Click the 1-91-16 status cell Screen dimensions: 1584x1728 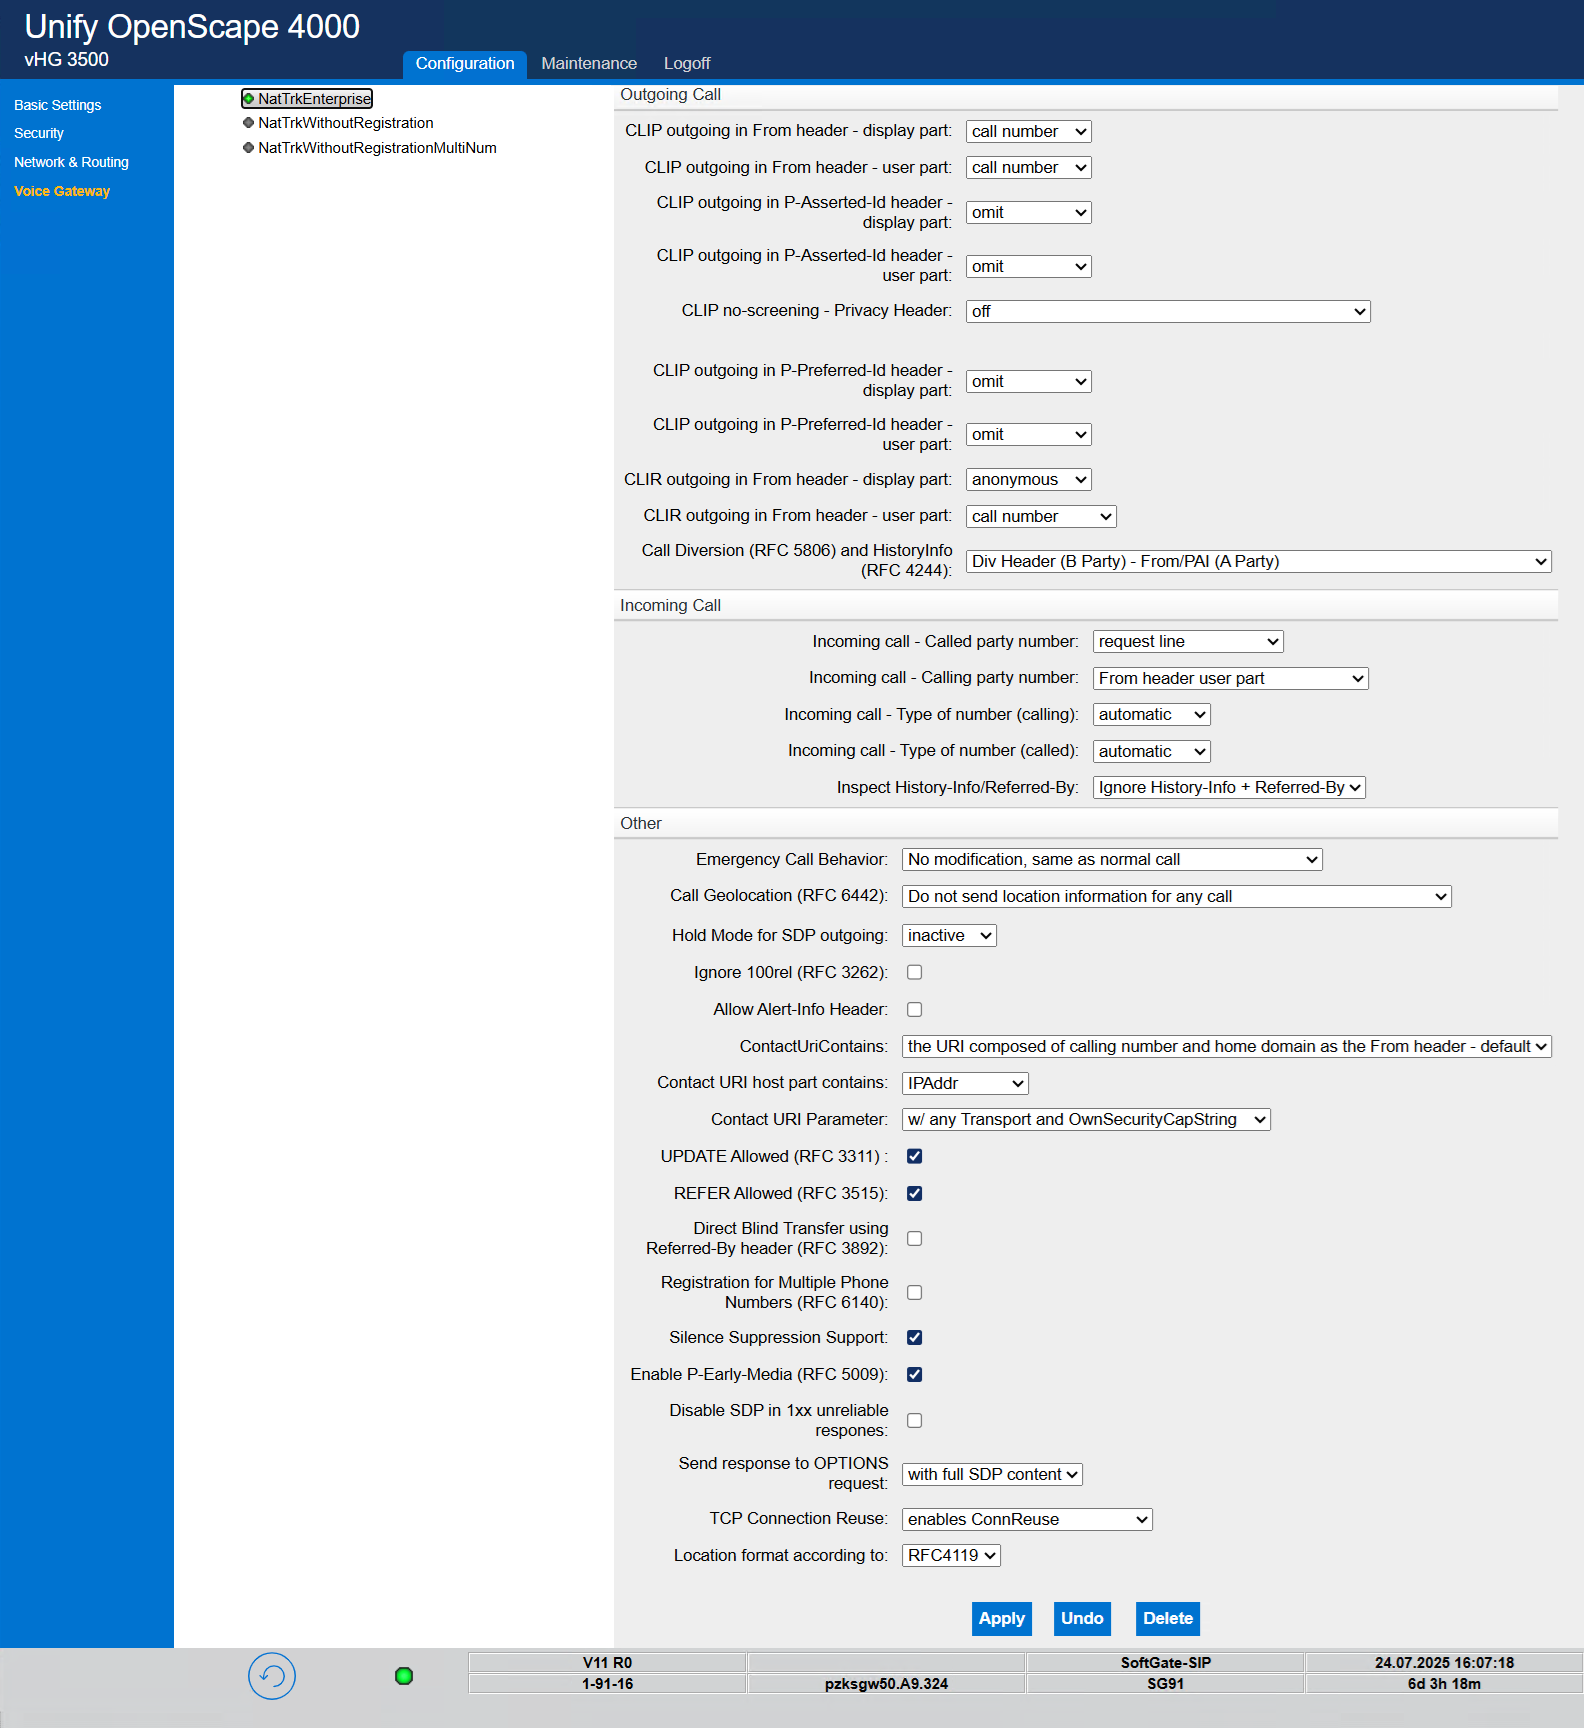[607, 1684]
